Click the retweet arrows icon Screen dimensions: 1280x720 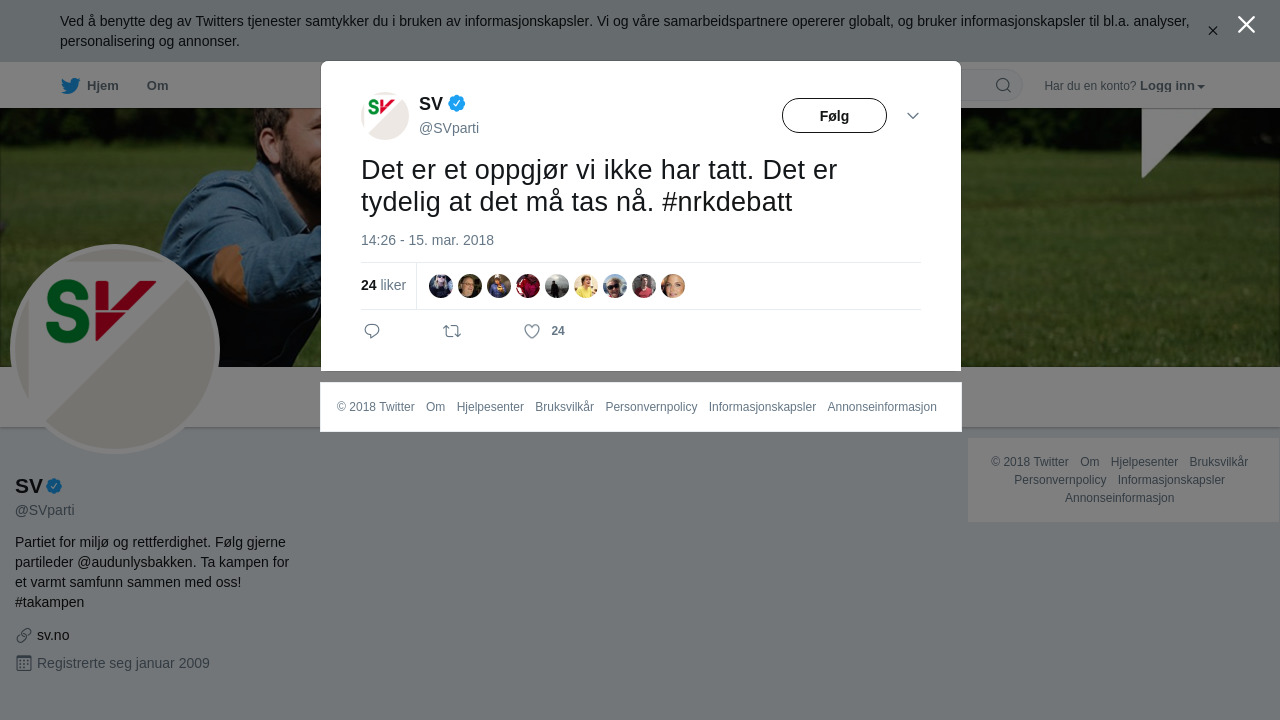tap(452, 331)
